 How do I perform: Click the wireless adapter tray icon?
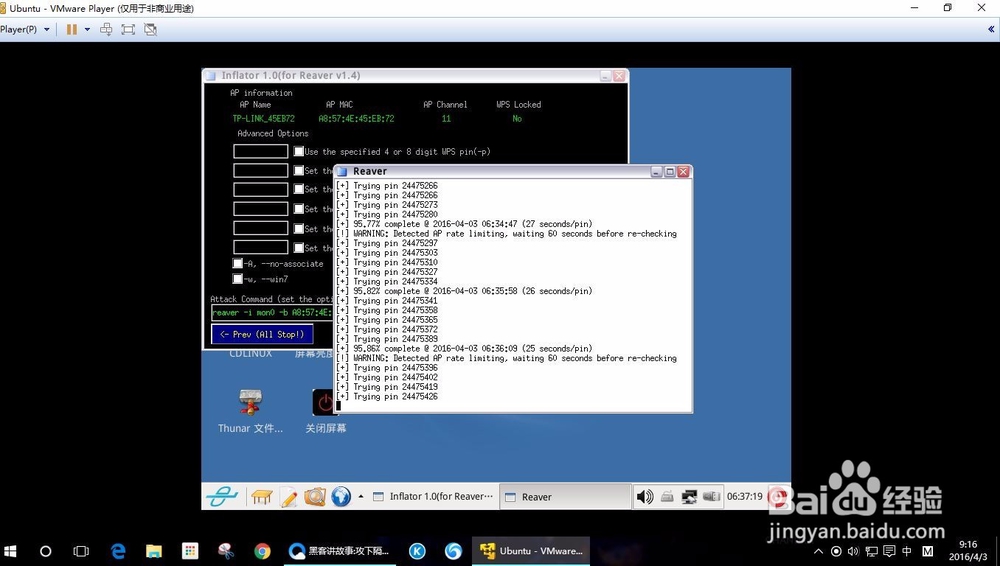tap(711, 496)
